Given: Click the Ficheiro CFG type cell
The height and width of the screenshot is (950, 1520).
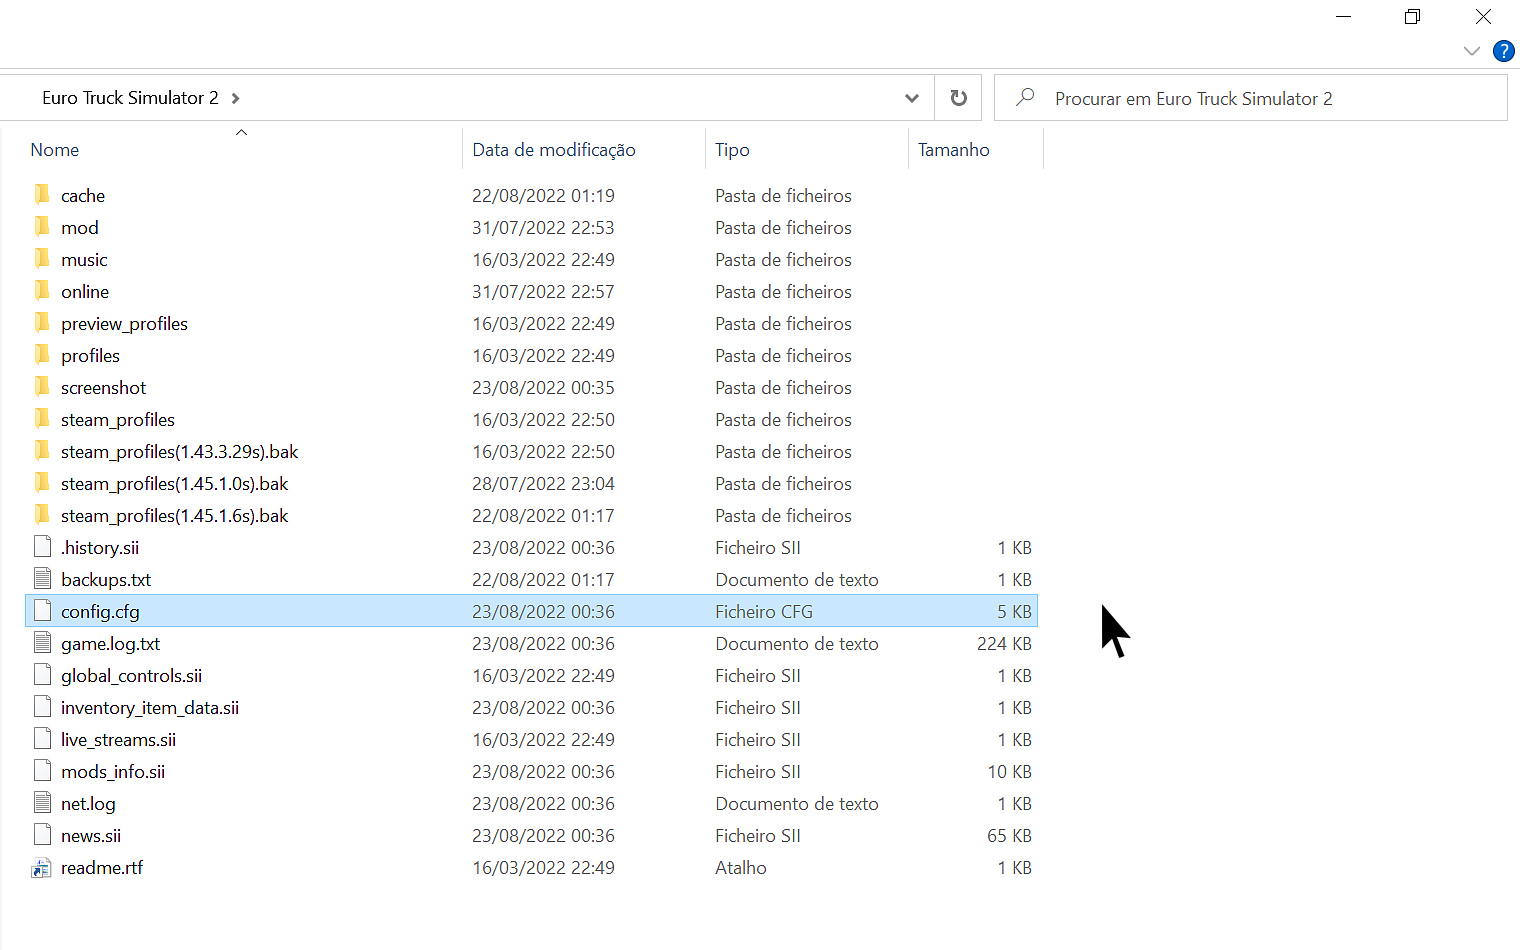Looking at the screenshot, I should [764, 612].
